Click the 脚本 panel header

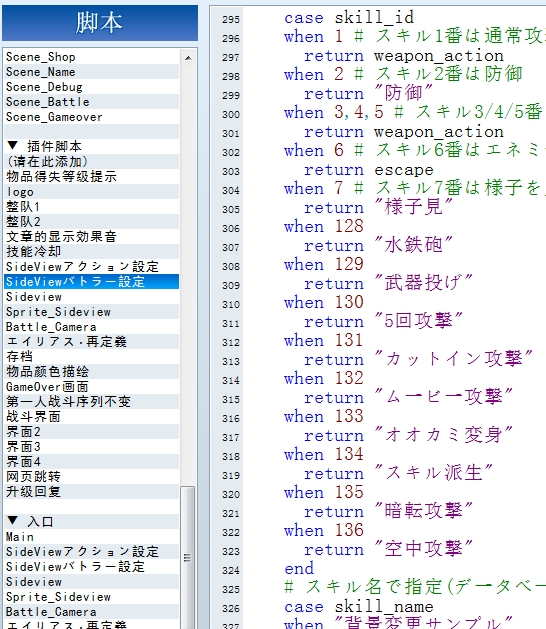[100, 22]
